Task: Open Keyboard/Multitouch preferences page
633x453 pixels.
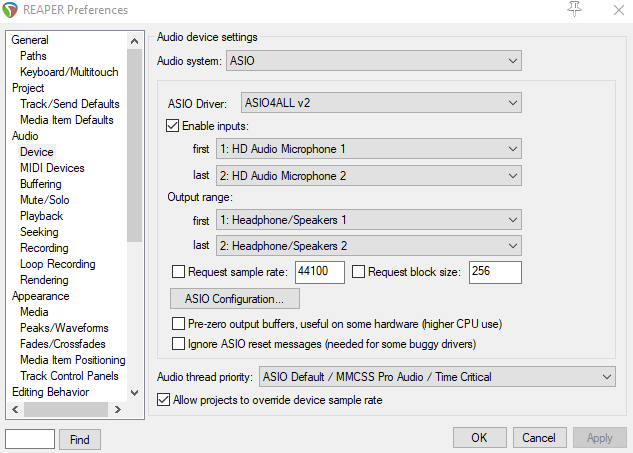Action: [69, 72]
